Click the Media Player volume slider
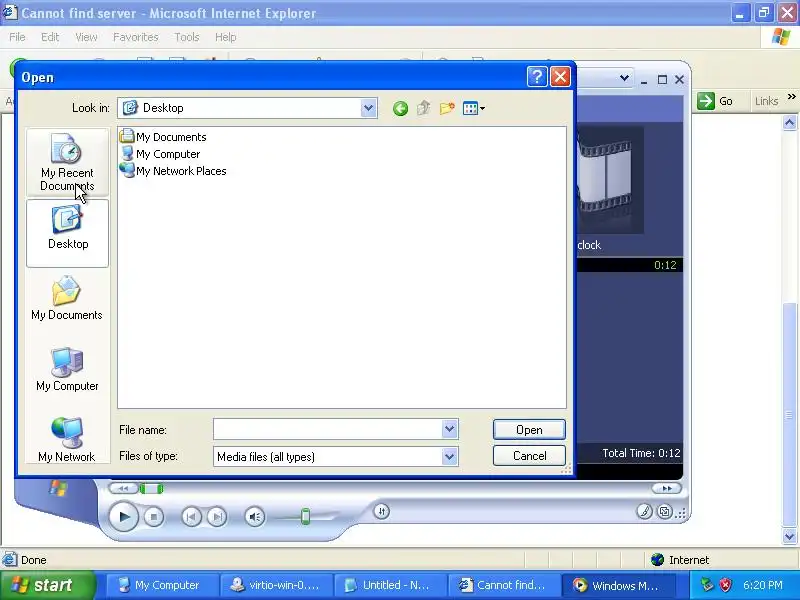The height and width of the screenshot is (600, 800). tap(305, 516)
